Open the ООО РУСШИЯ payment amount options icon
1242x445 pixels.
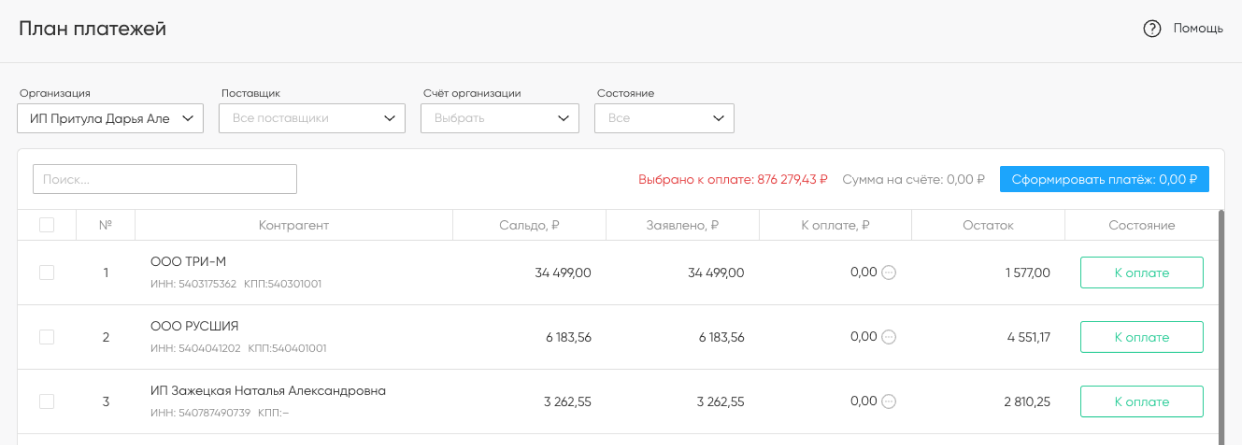889,337
